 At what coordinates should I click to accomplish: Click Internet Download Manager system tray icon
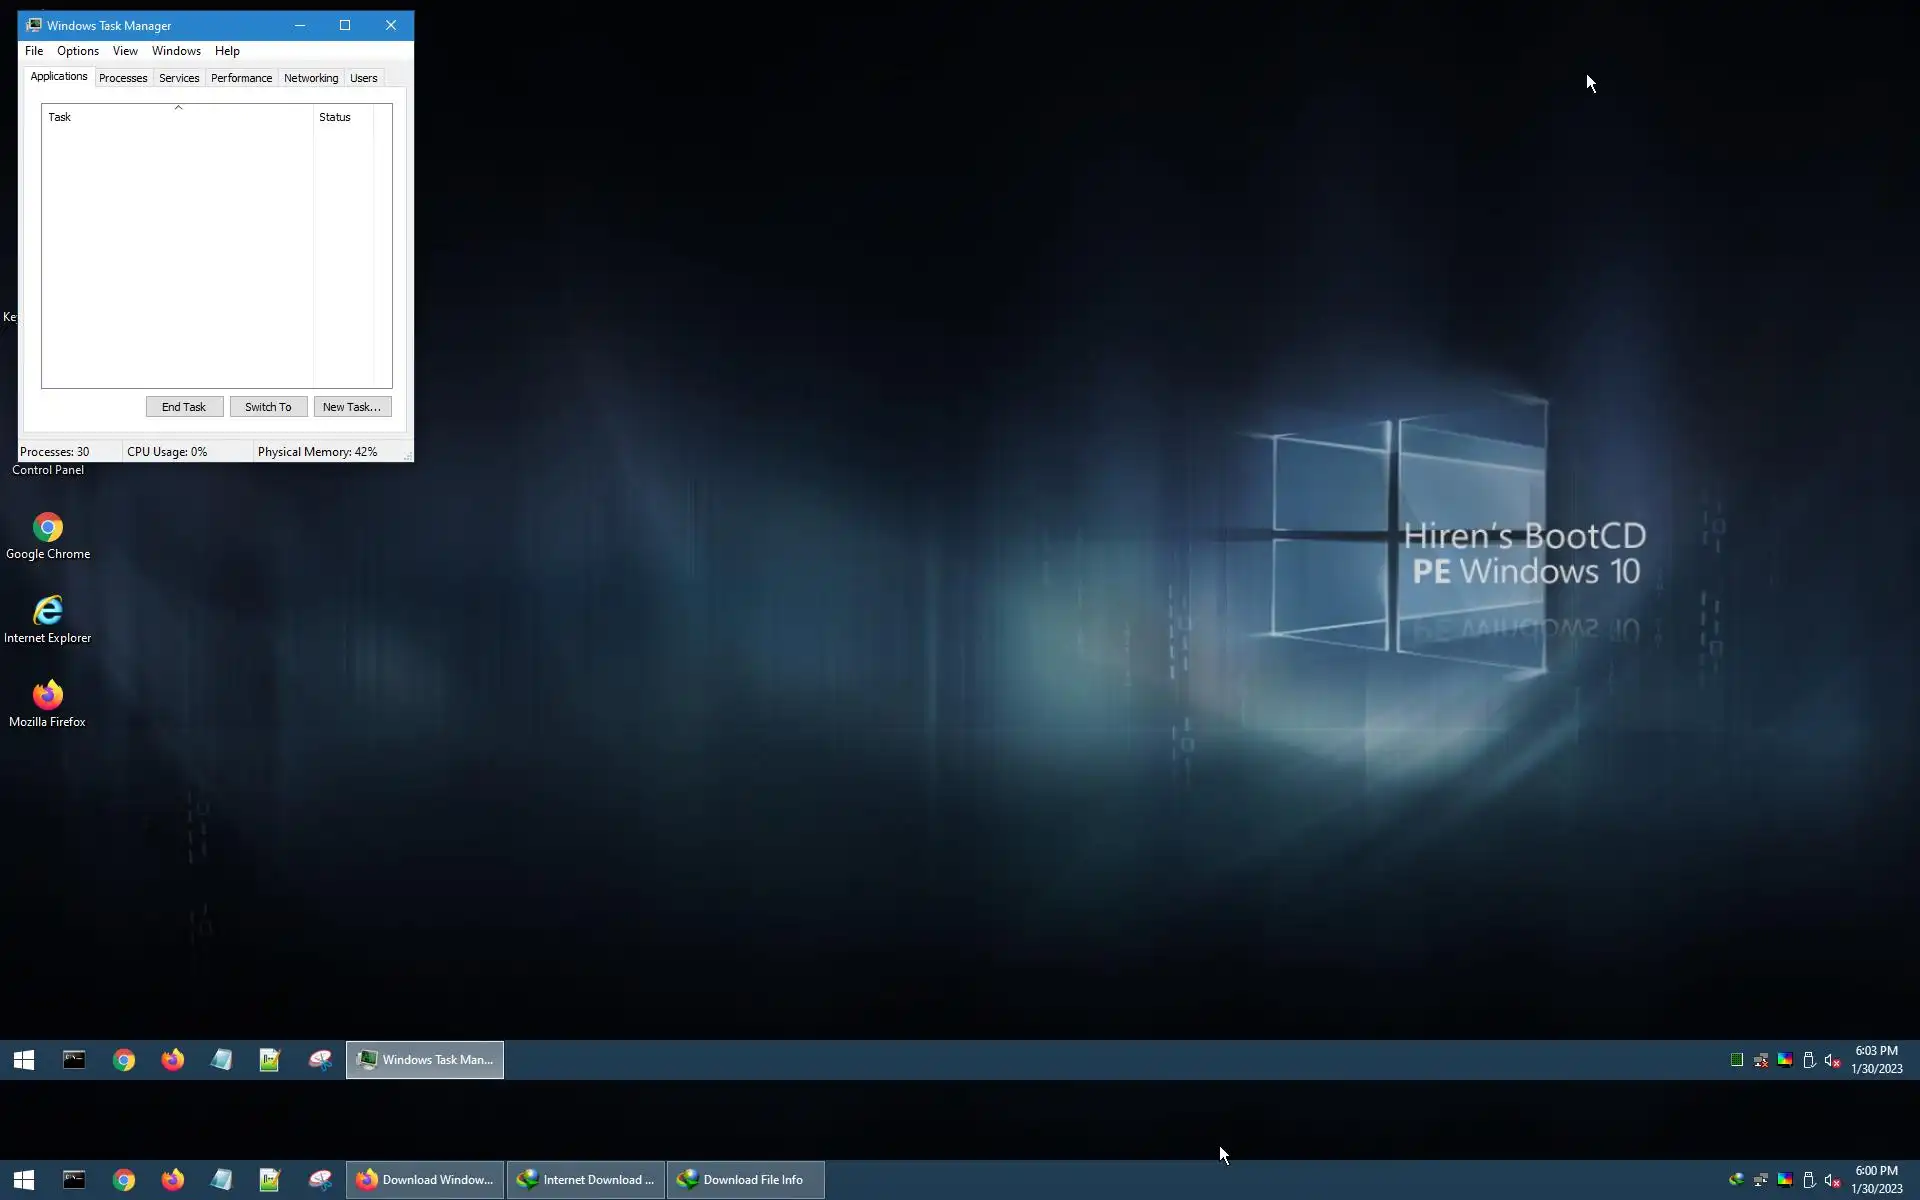pyautogui.click(x=1737, y=1180)
